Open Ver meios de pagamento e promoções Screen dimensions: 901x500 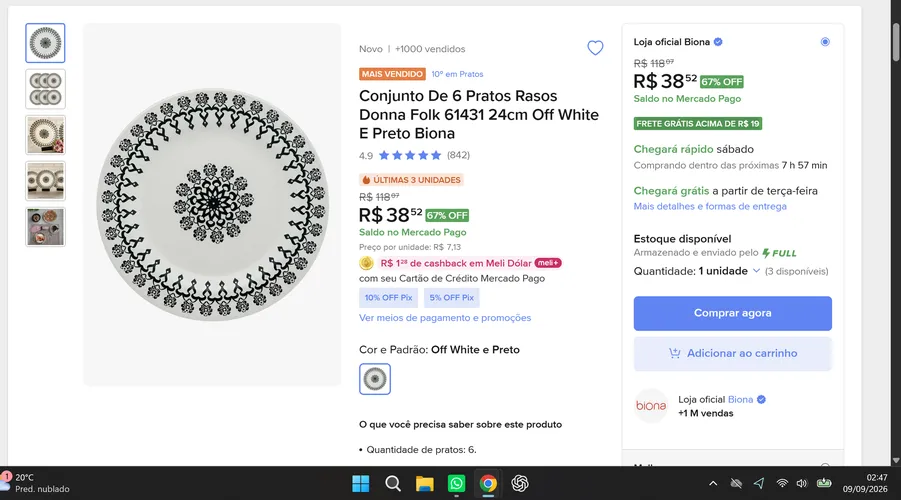click(445, 318)
